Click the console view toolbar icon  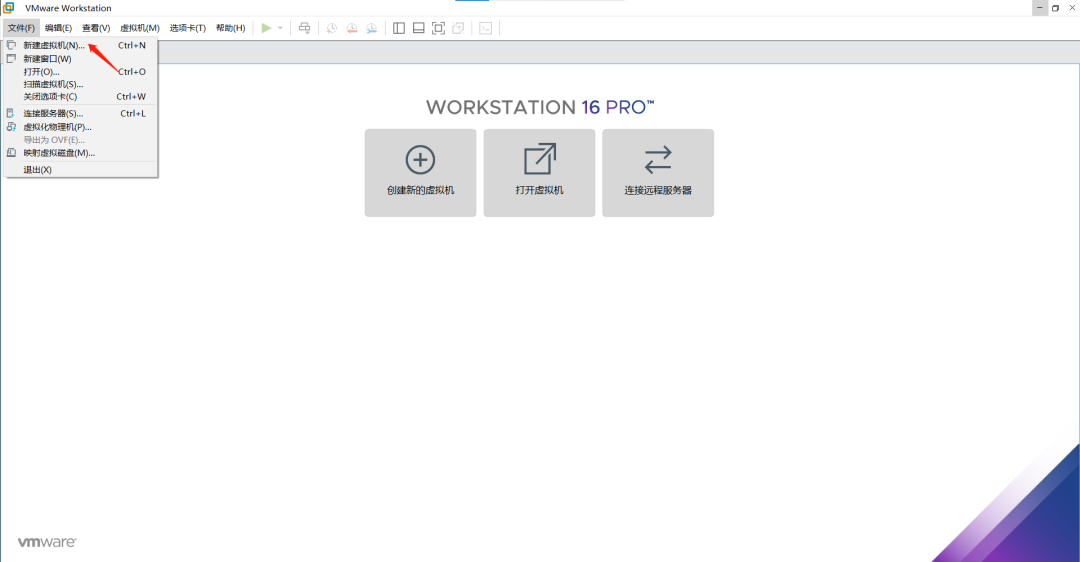[x=486, y=28]
